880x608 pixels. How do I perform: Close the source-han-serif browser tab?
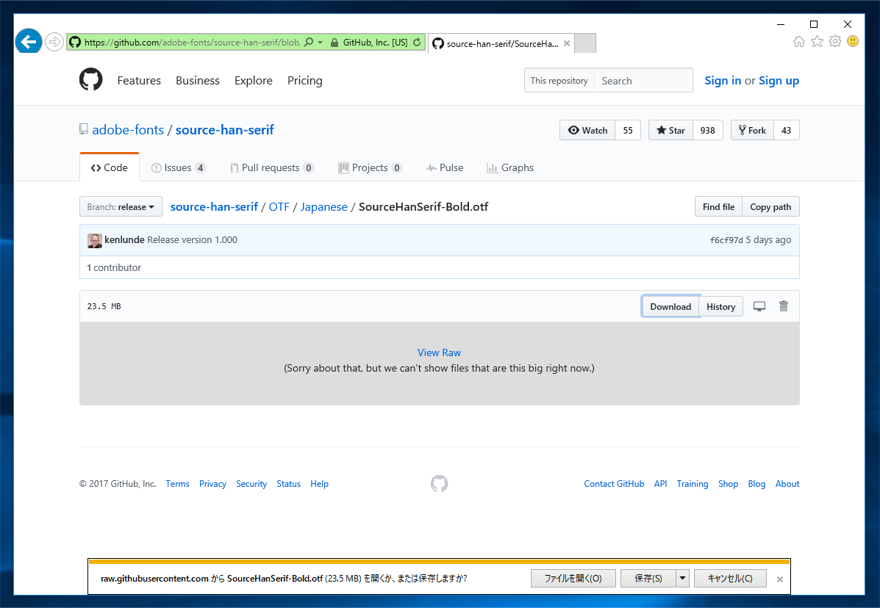coord(567,43)
